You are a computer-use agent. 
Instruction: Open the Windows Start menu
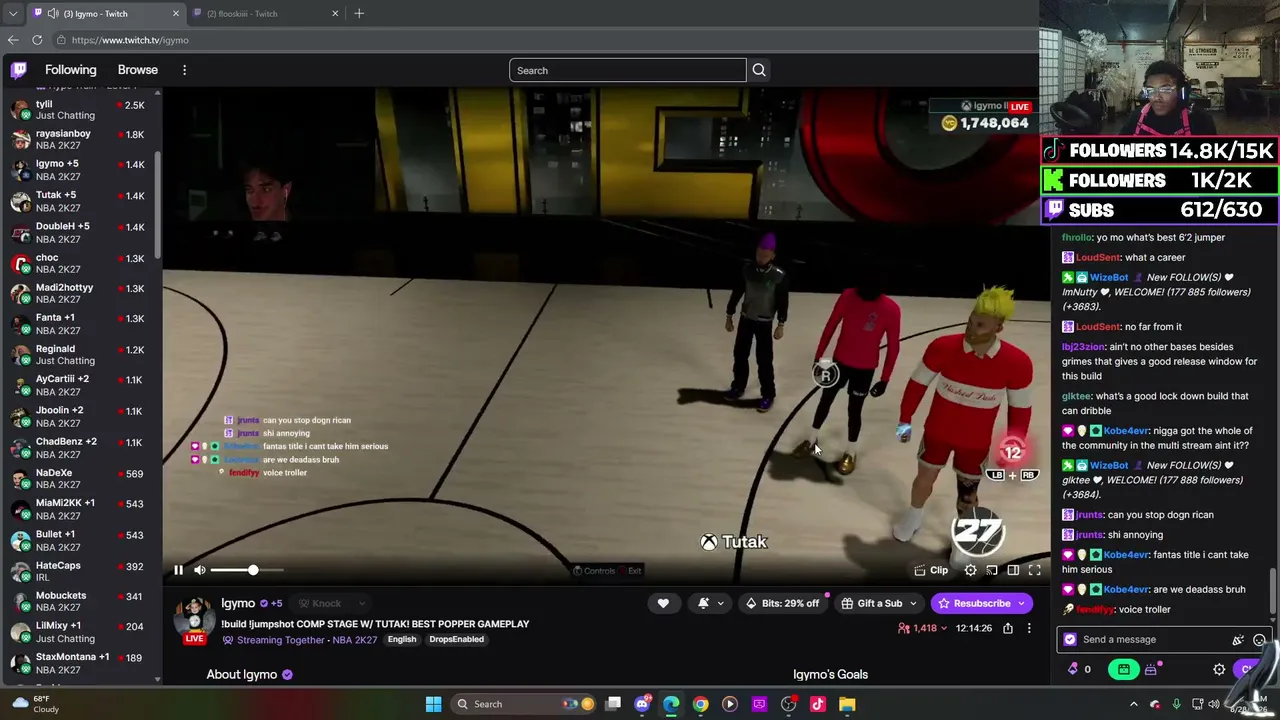433,704
